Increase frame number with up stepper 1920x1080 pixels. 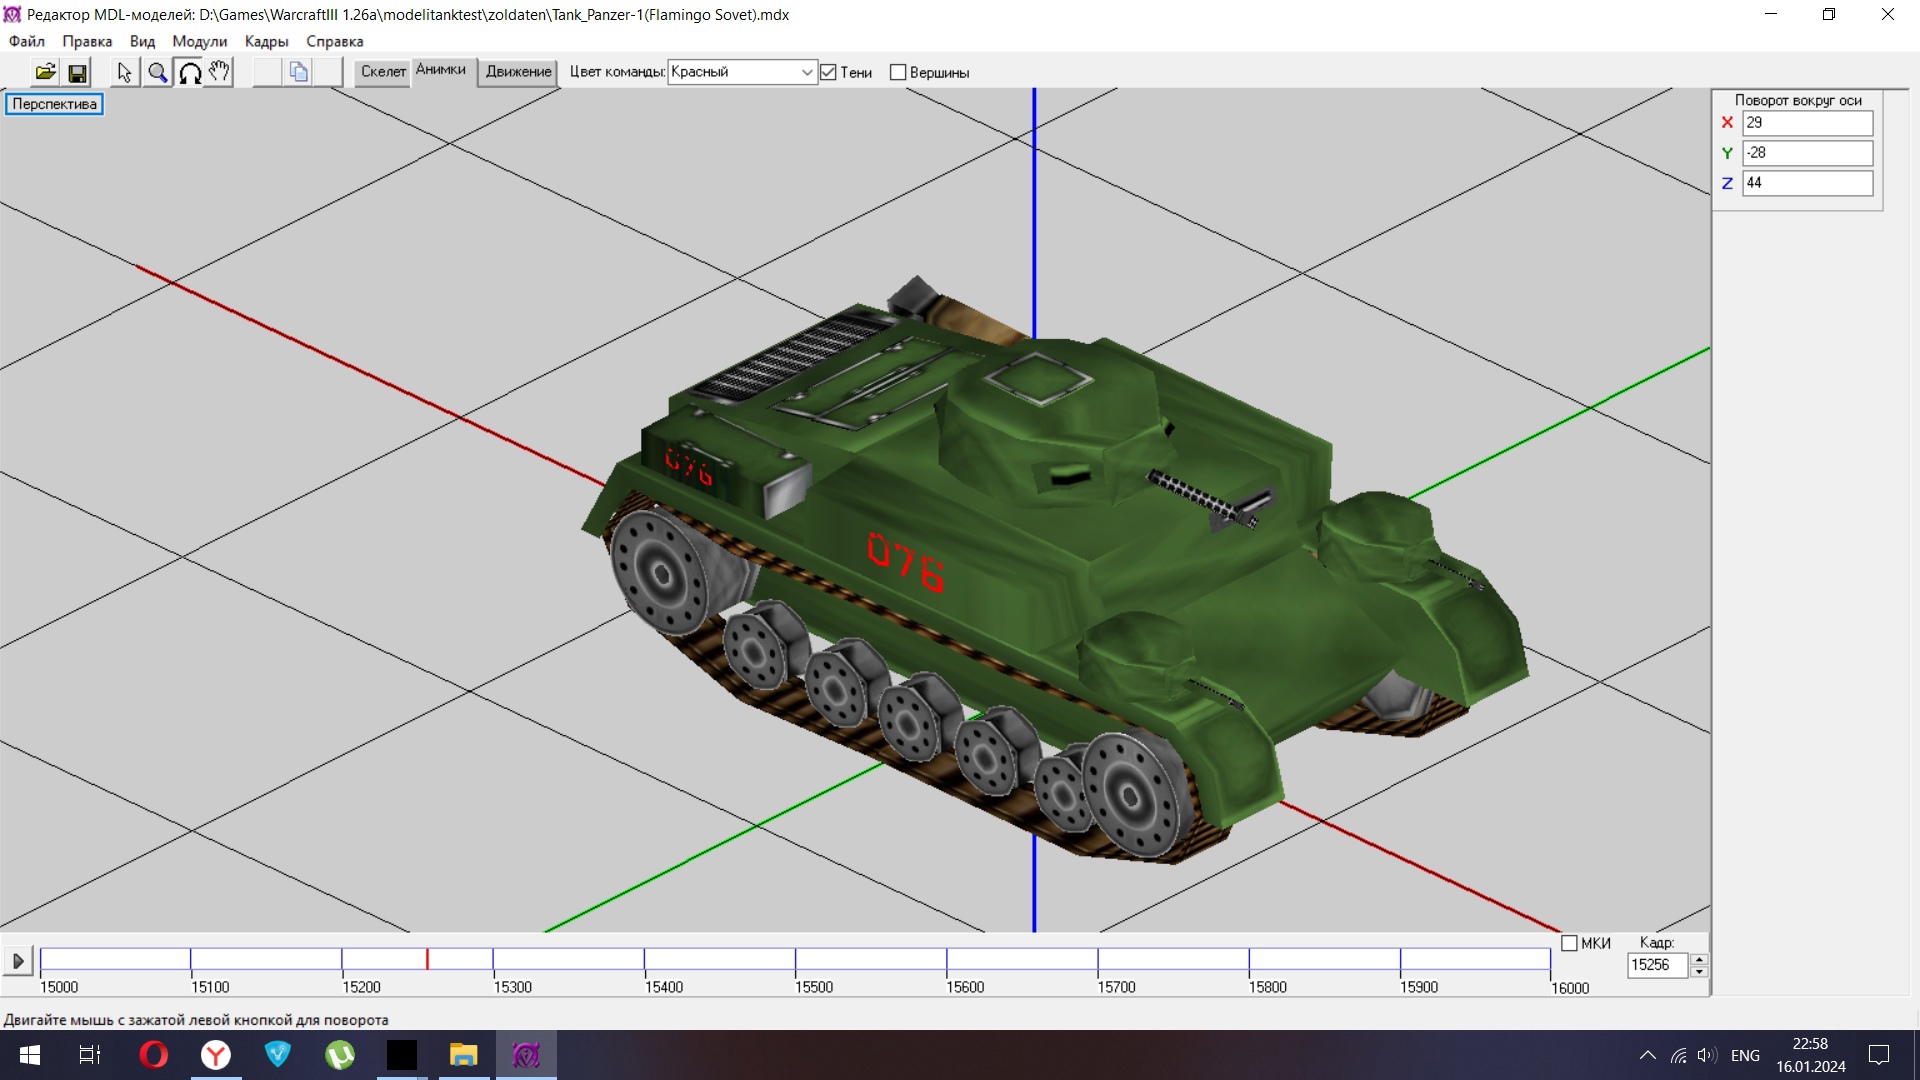coord(1699,959)
